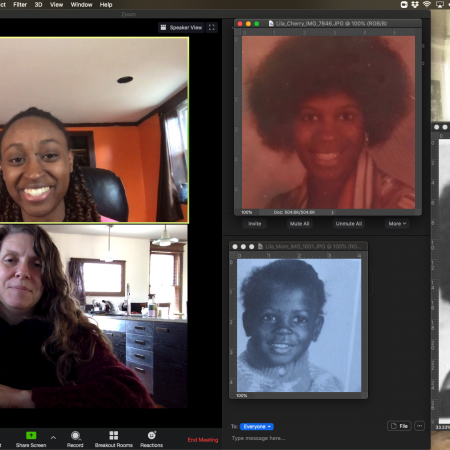Click the chat File button
This screenshot has height=450, width=450.
[x=399, y=426]
